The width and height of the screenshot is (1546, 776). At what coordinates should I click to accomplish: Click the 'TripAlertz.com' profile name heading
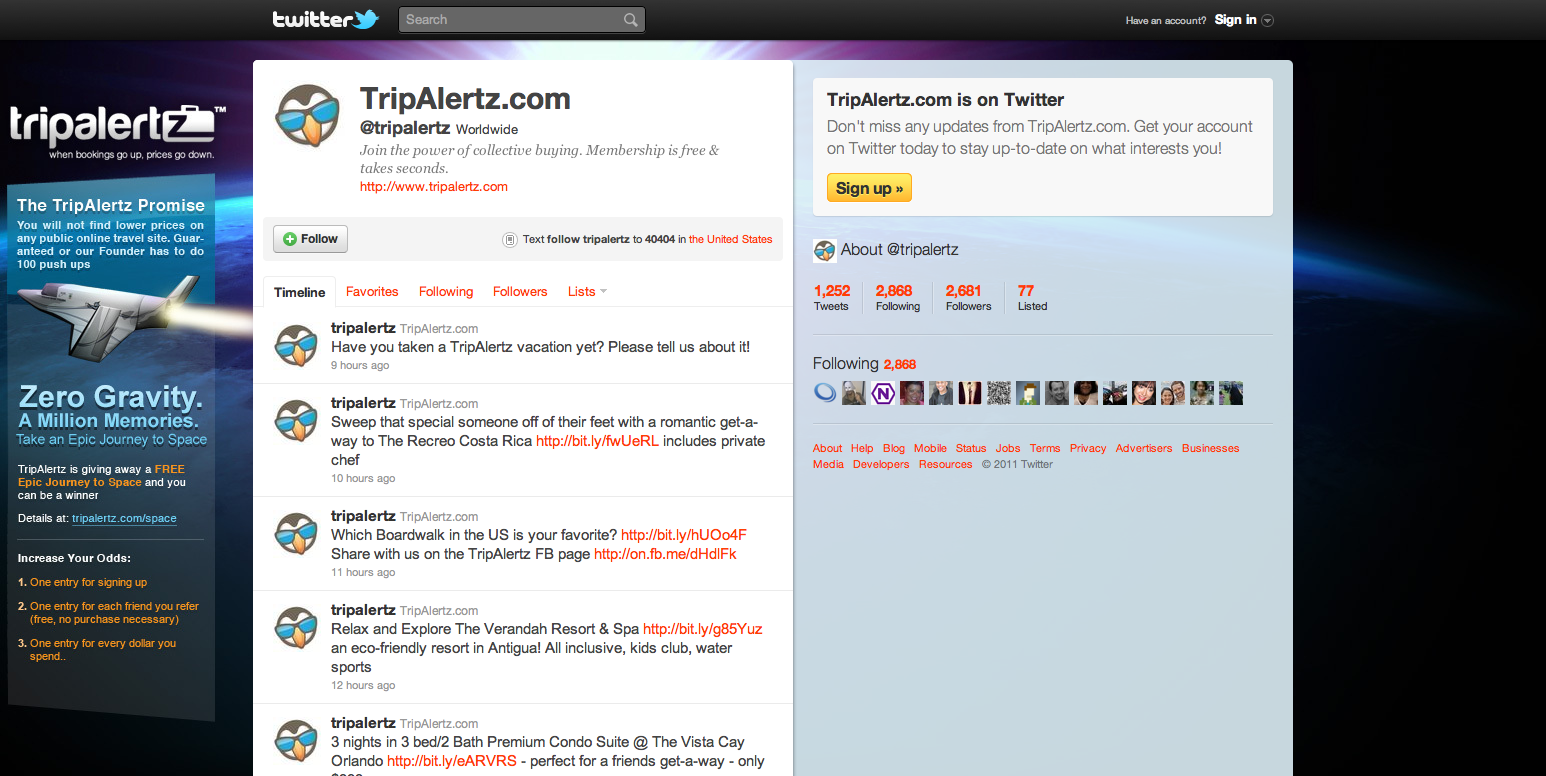[x=465, y=99]
